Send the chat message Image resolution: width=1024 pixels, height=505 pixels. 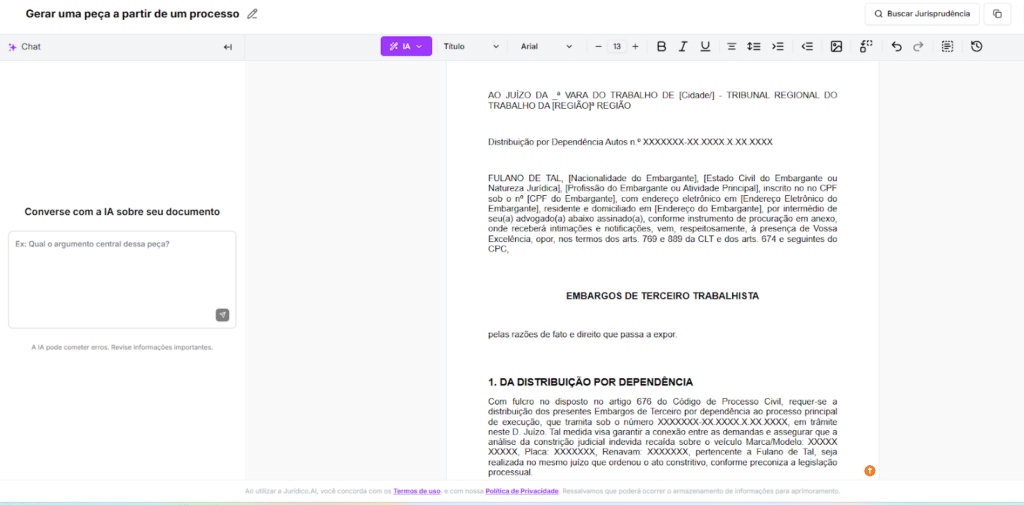click(223, 315)
